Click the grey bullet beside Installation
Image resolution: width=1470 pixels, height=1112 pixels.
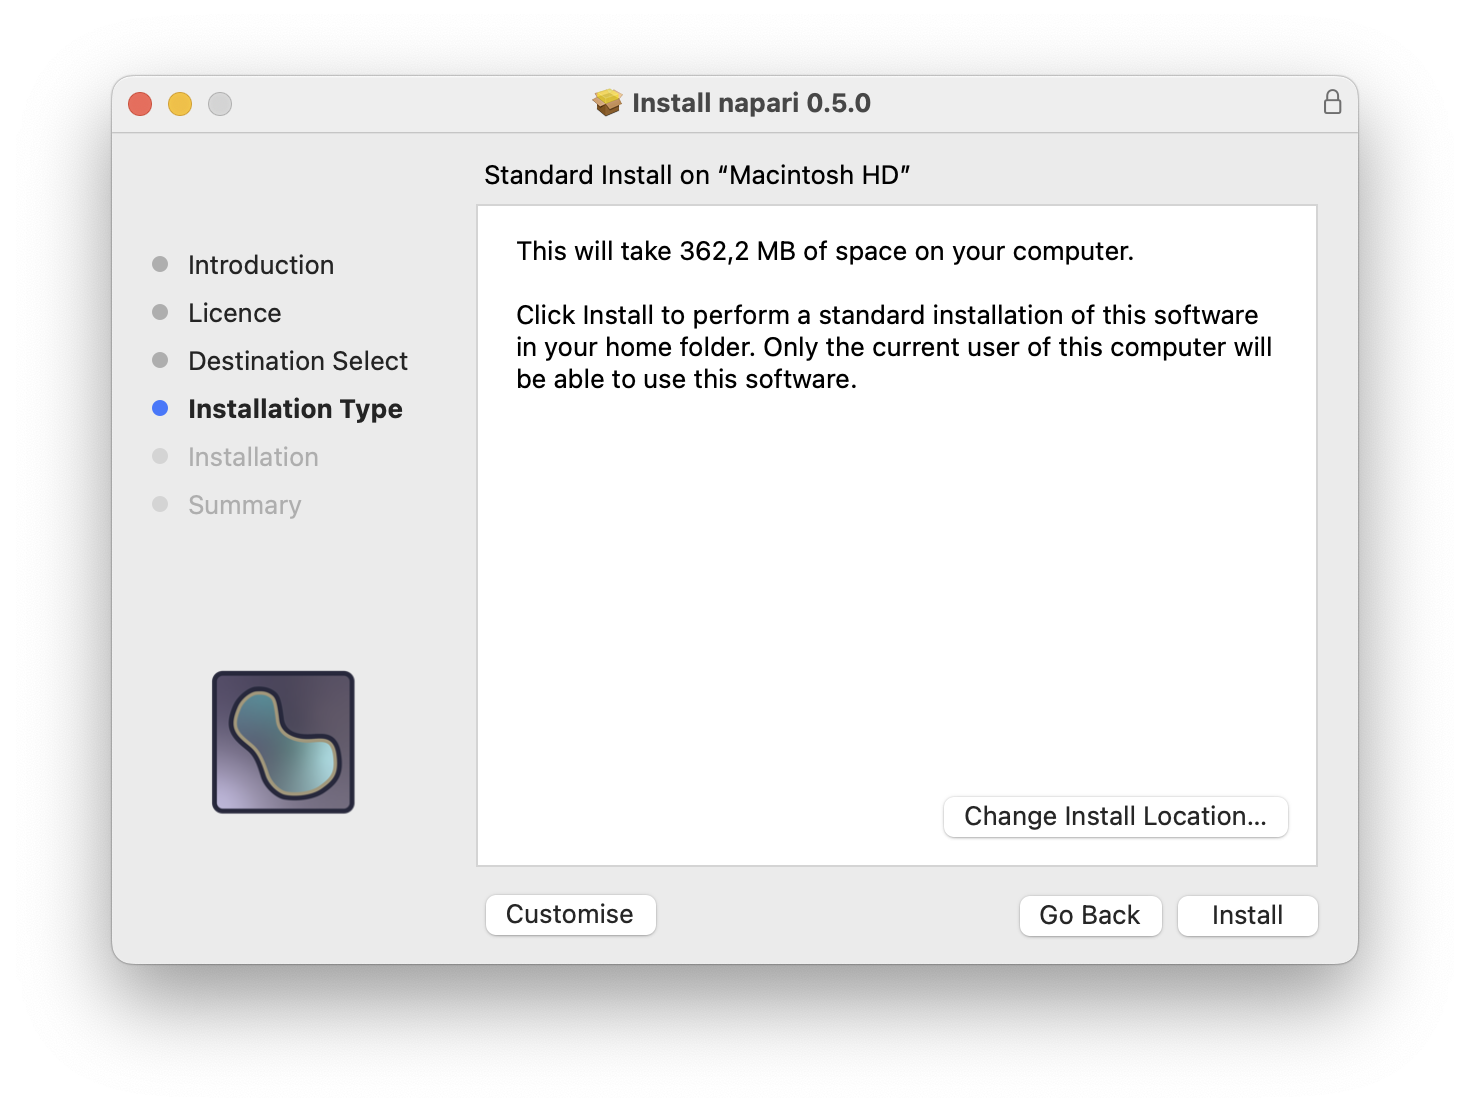pyautogui.click(x=161, y=456)
